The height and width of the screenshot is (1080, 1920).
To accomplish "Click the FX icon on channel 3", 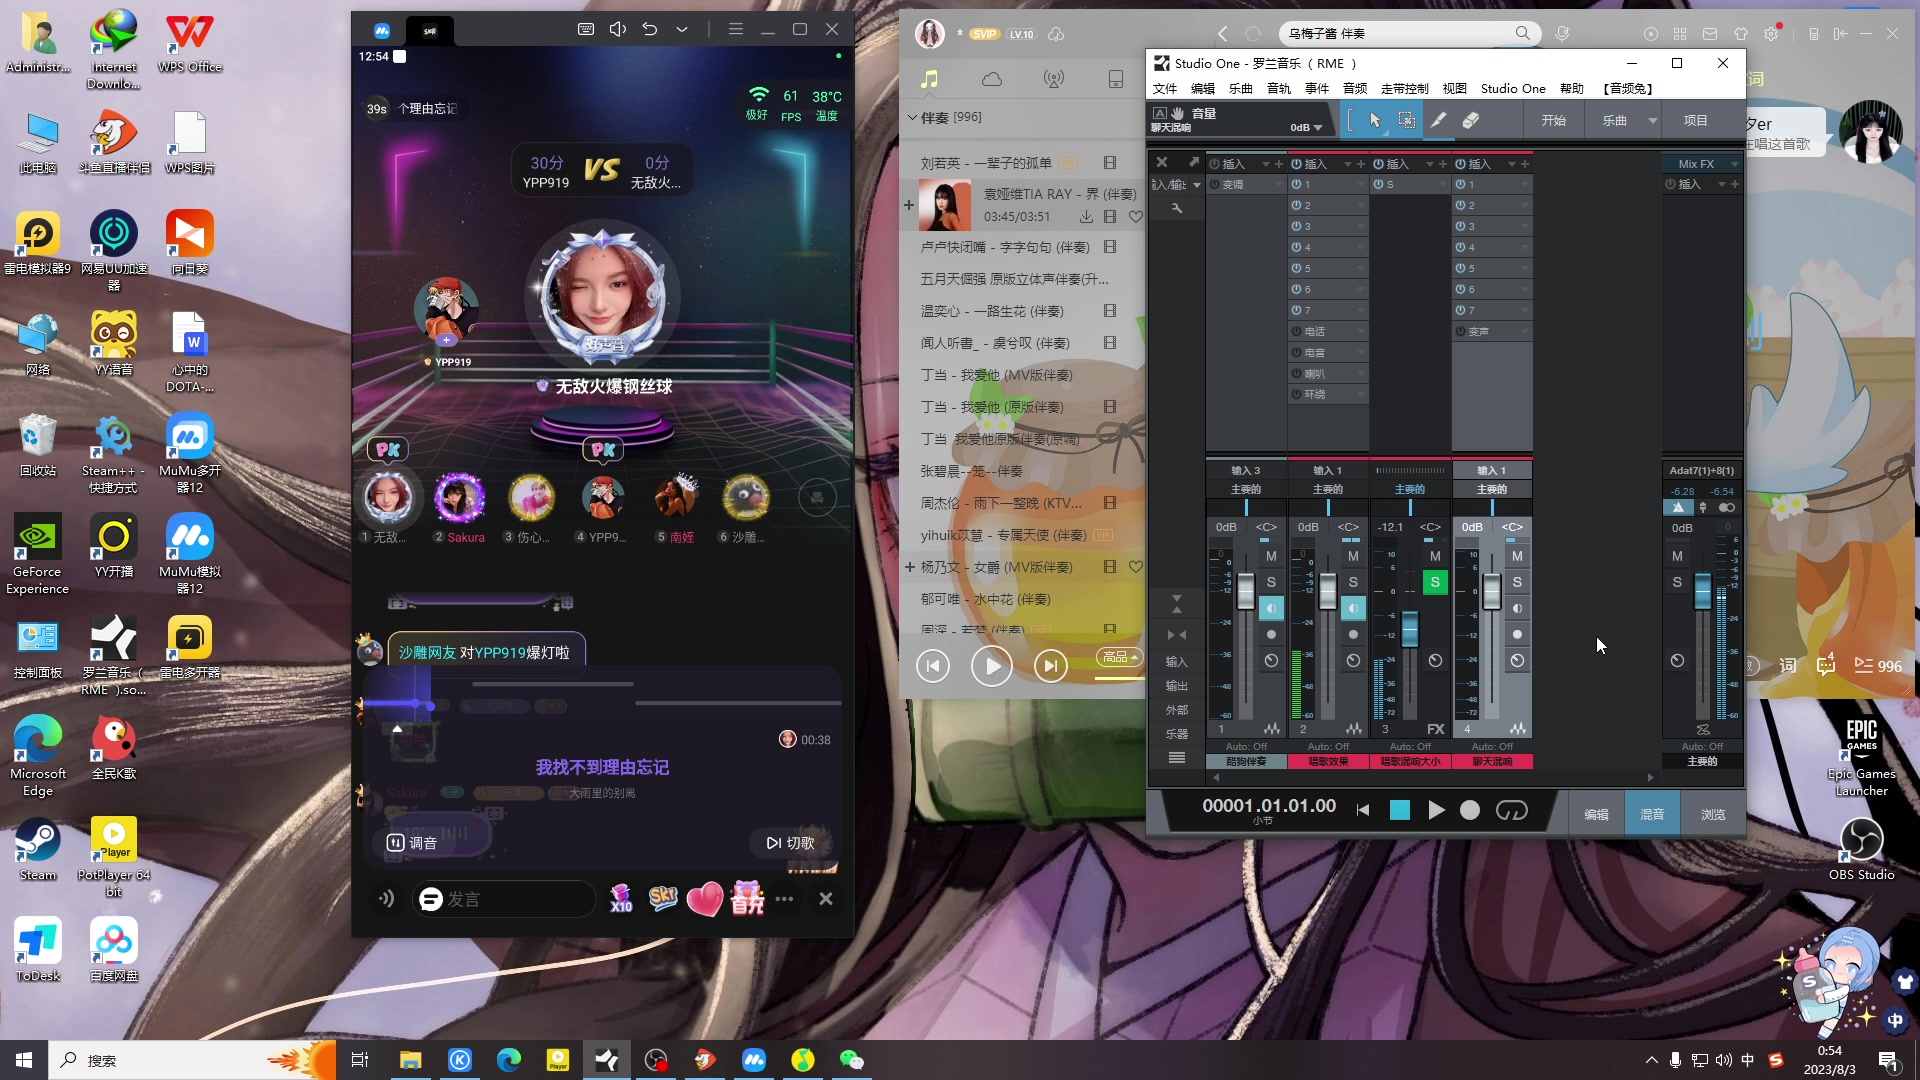I will point(1435,729).
